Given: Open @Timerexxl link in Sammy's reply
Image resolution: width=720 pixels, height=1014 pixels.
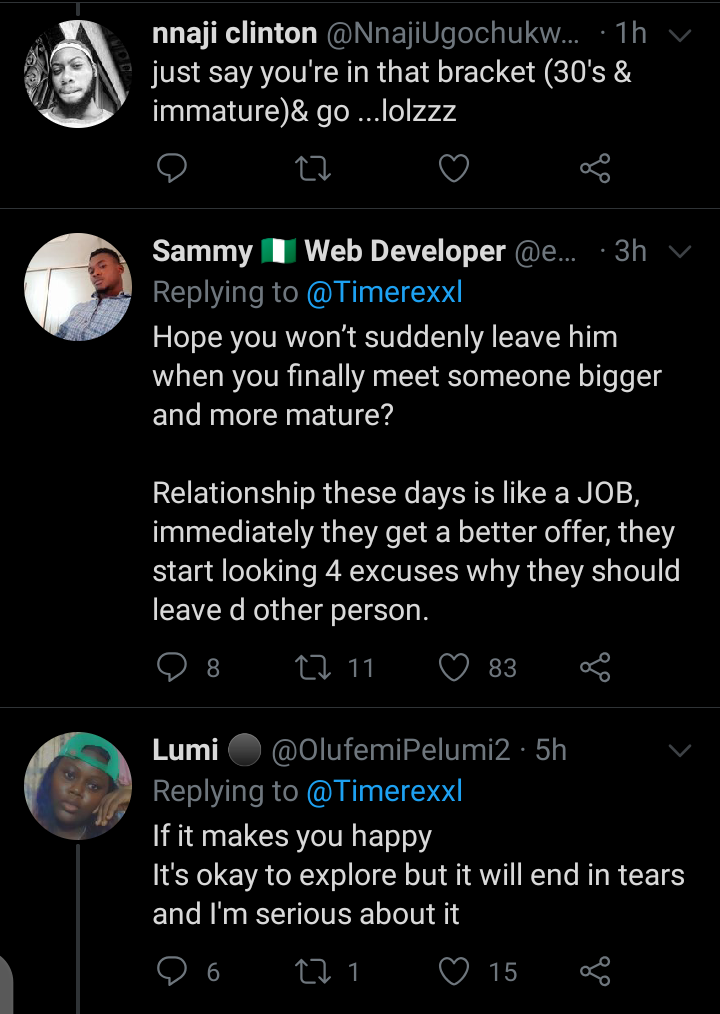Looking at the screenshot, I should pyautogui.click(x=384, y=292).
